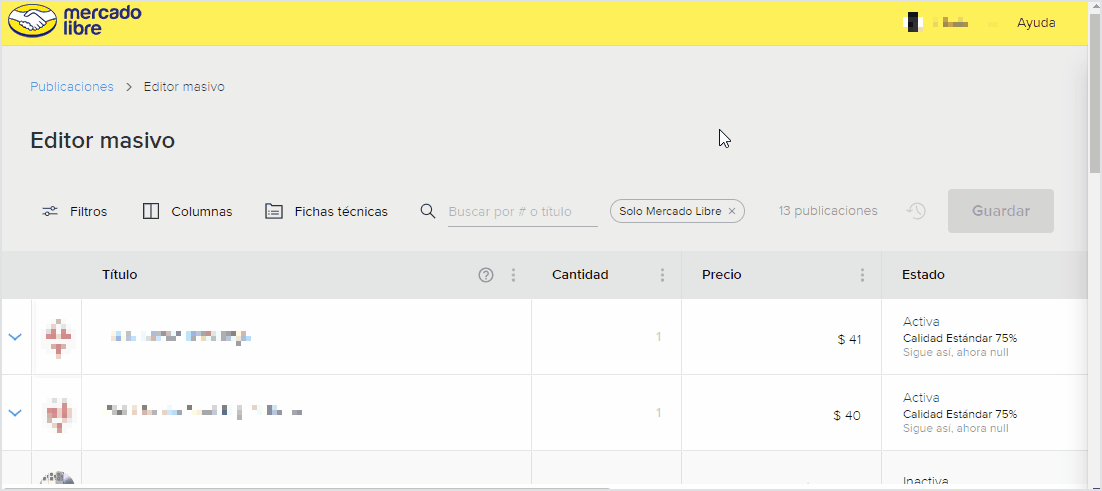Image resolution: width=1102 pixels, height=491 pixels.
Task: Open the Filtros sliders icon
Action: point(50,211)
